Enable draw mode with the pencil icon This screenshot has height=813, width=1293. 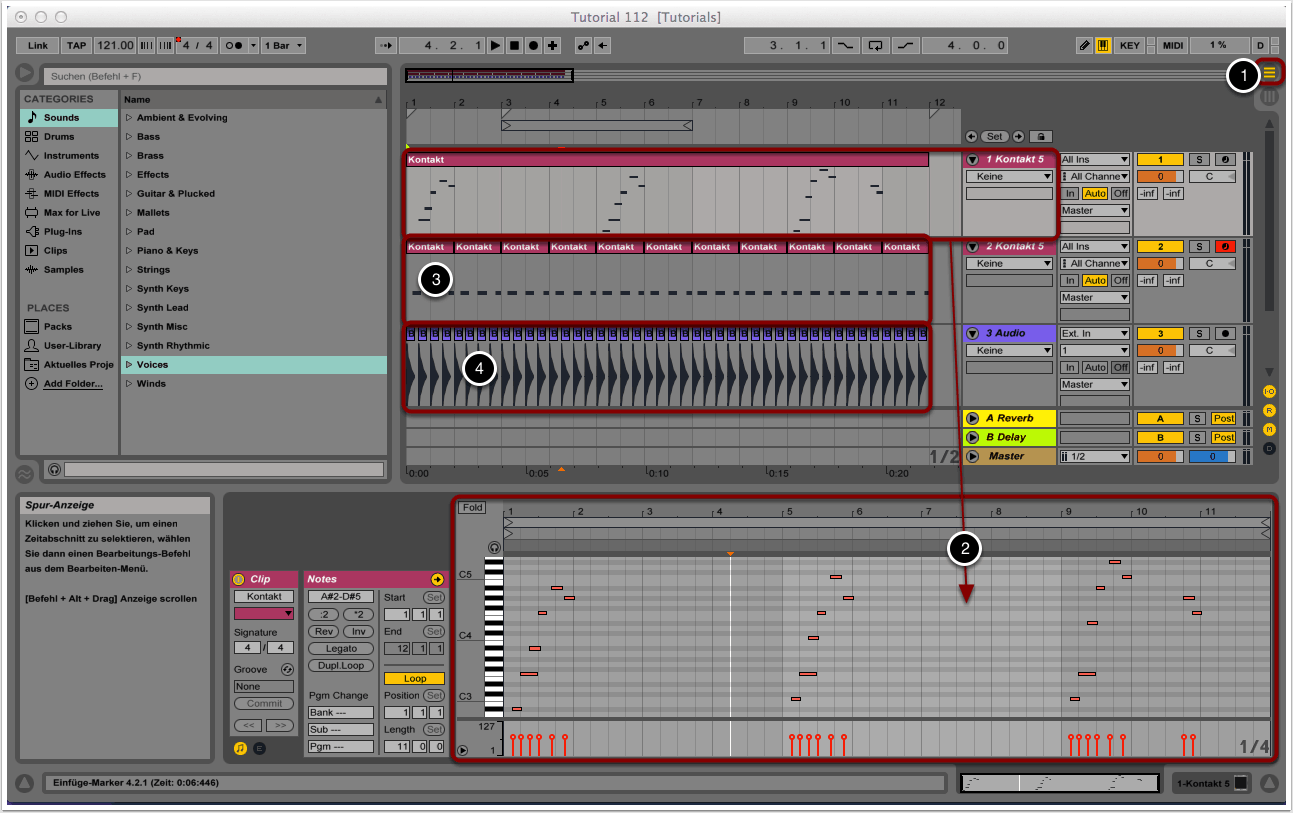pos(1084,45)
